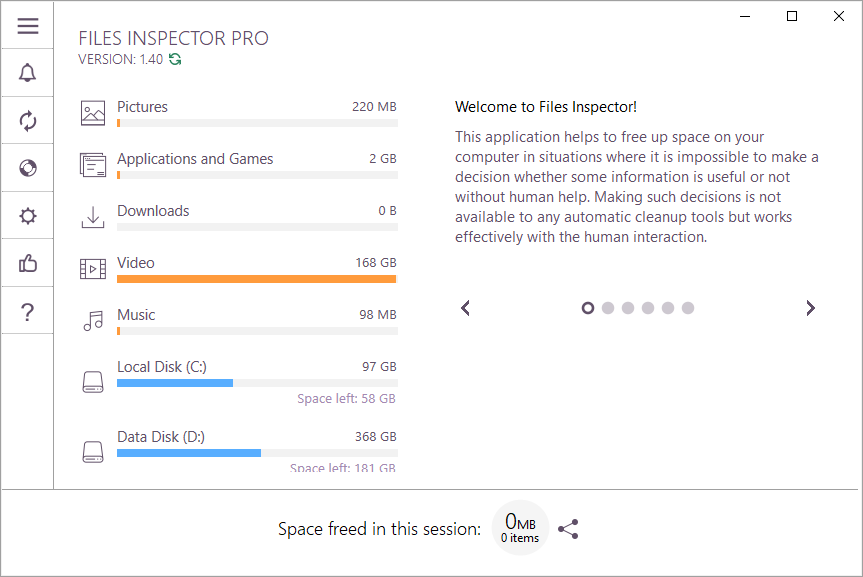The width and height of the screenshot is (863, 577).
Task: Open settings via the gear icon
Action: [28, 216]
